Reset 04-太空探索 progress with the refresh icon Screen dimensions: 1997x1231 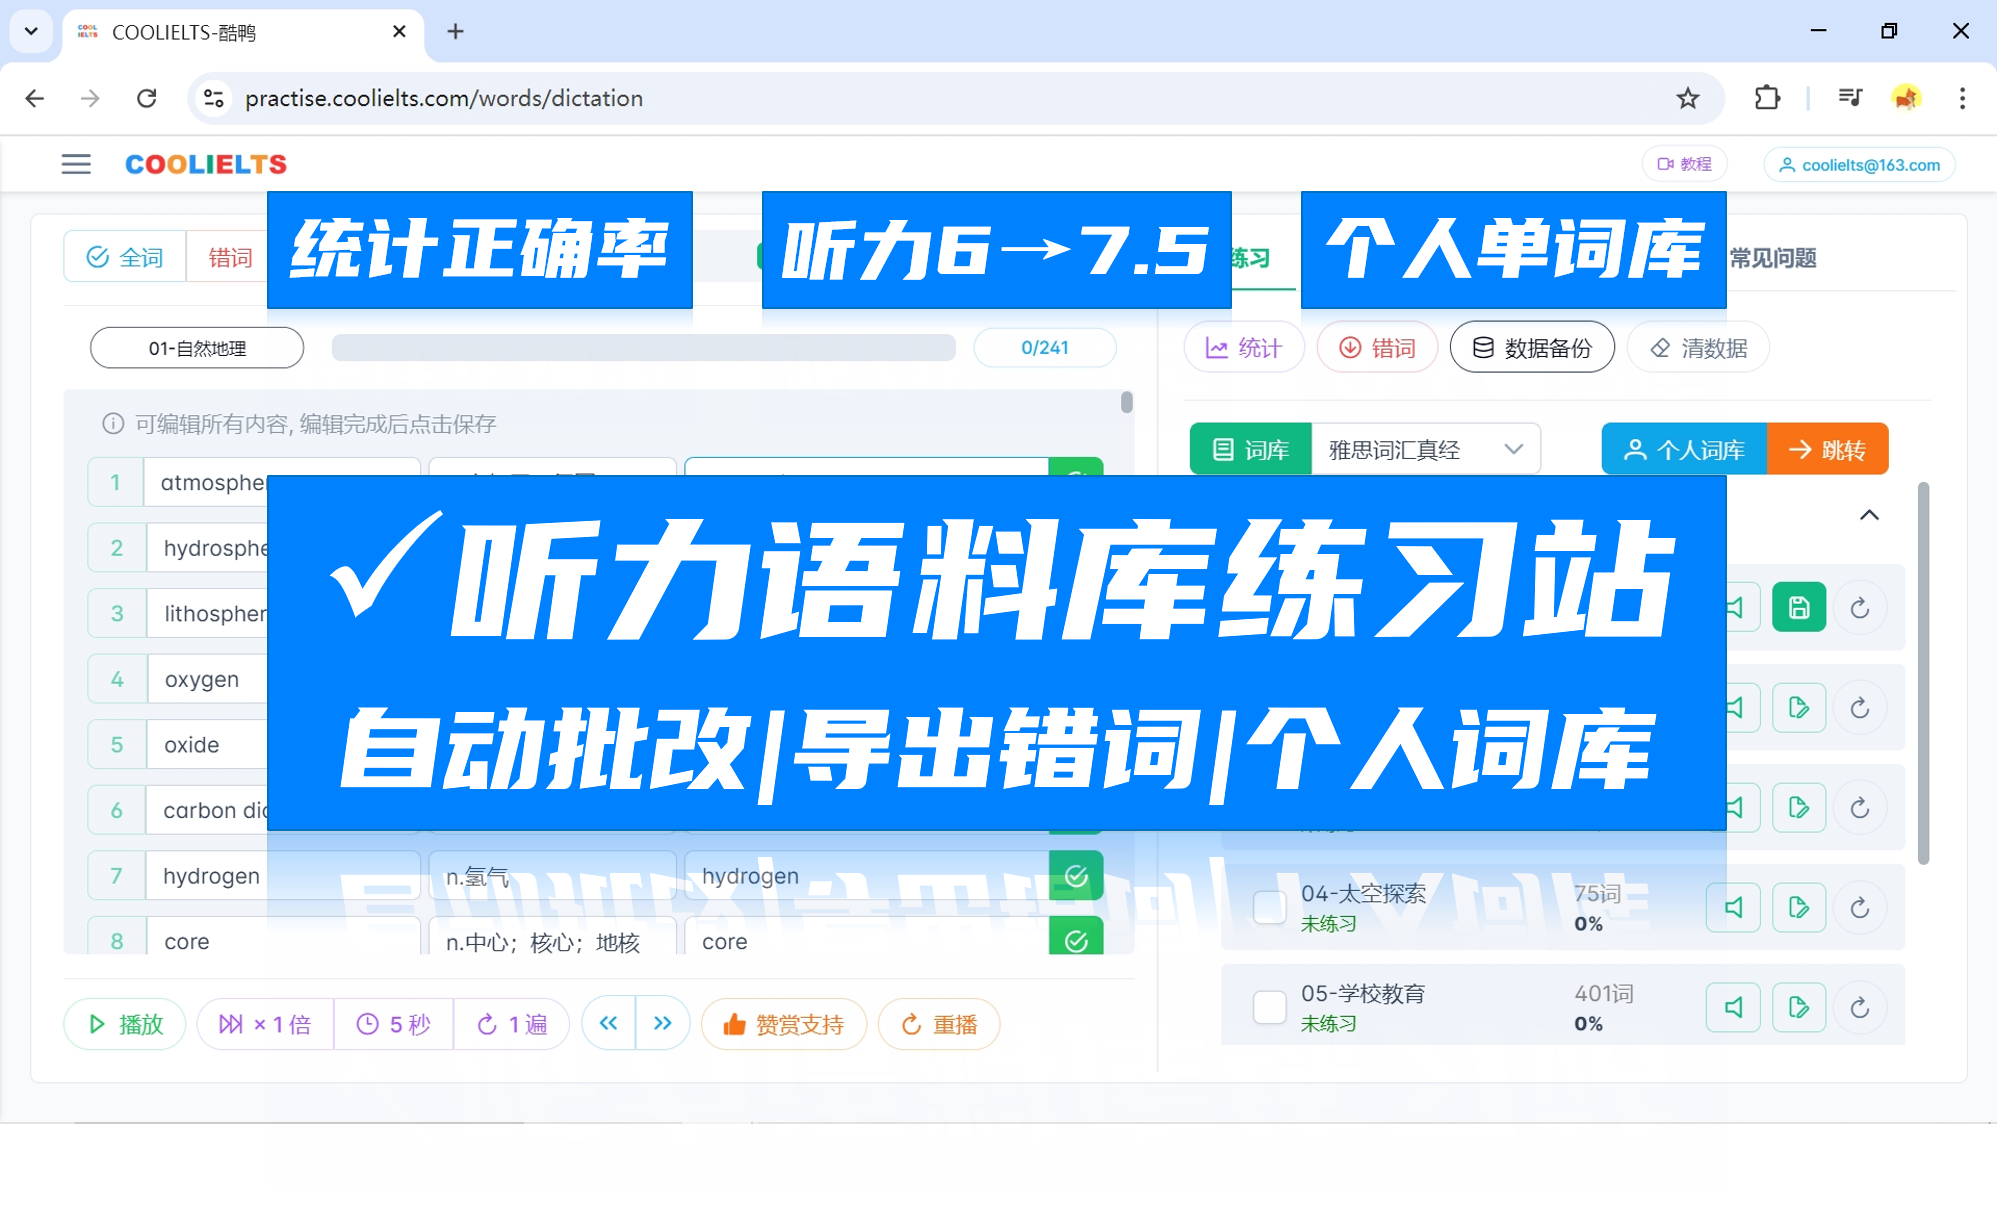coord(1860,907)
